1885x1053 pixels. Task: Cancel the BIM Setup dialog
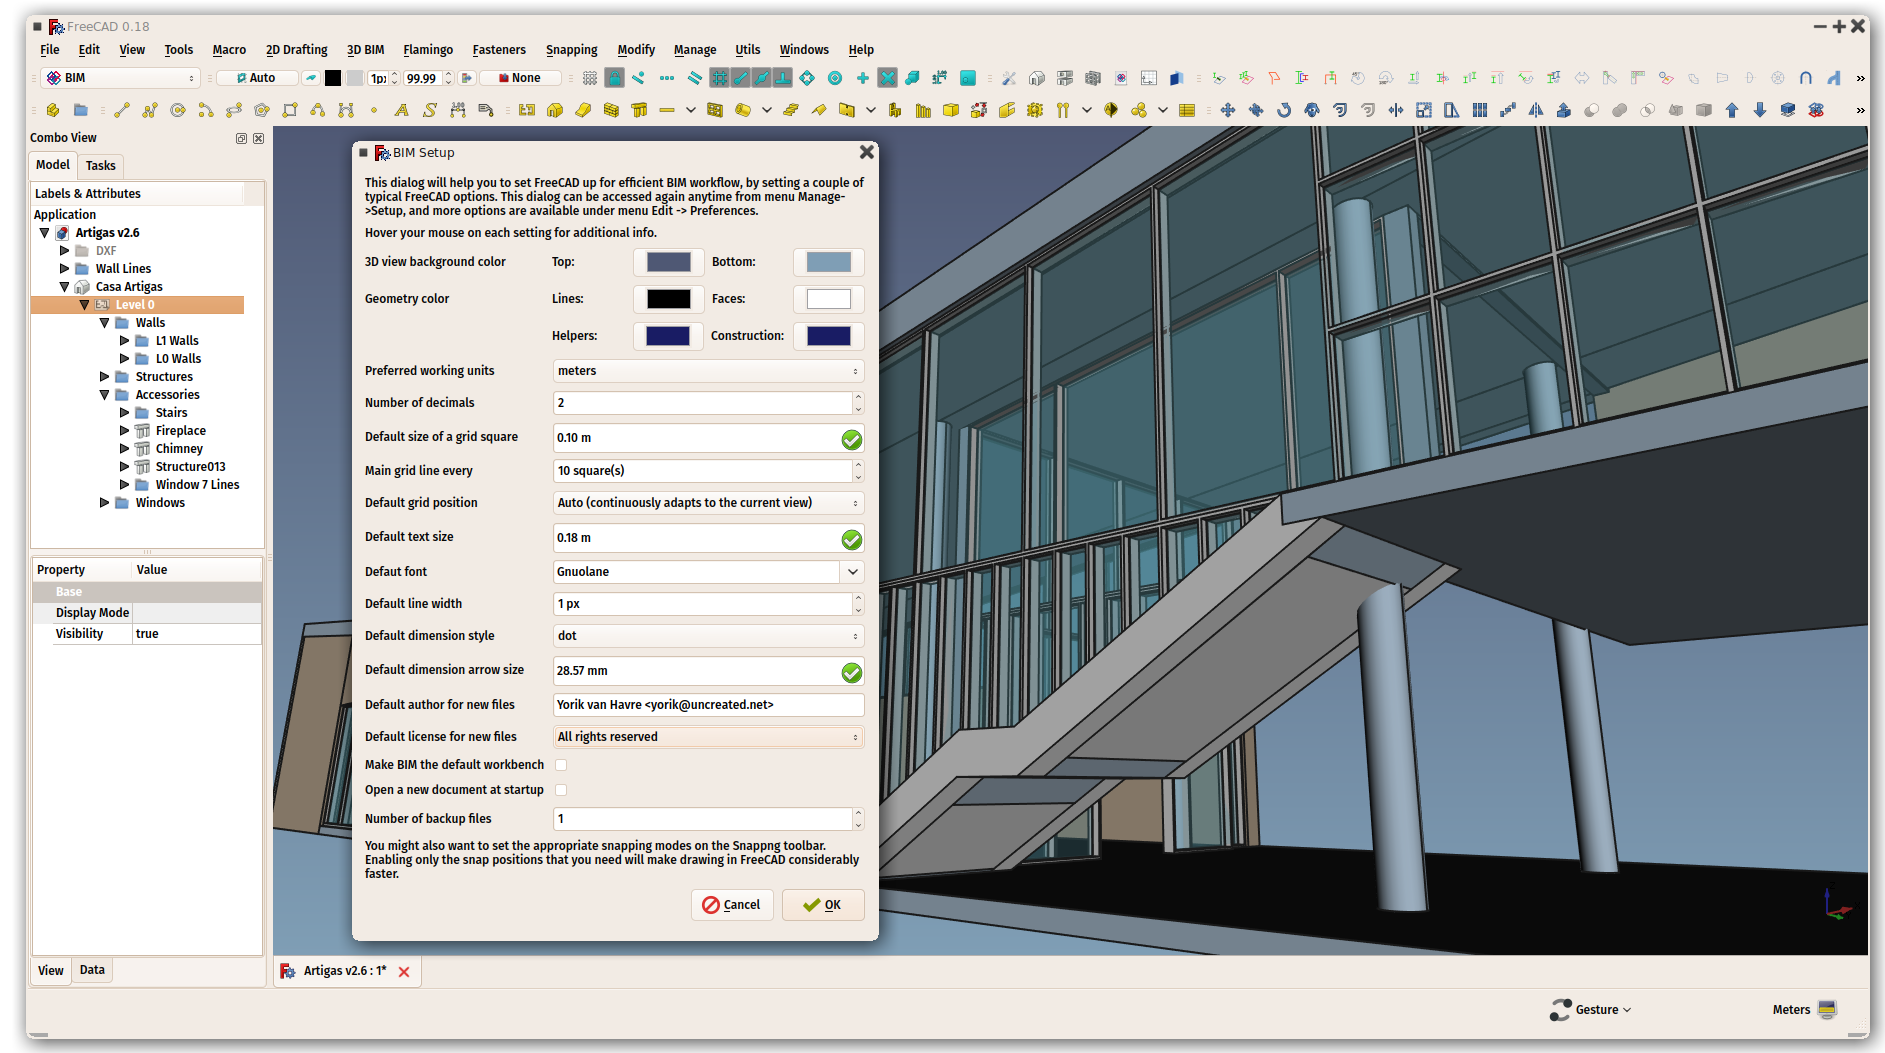click(732, 905)
